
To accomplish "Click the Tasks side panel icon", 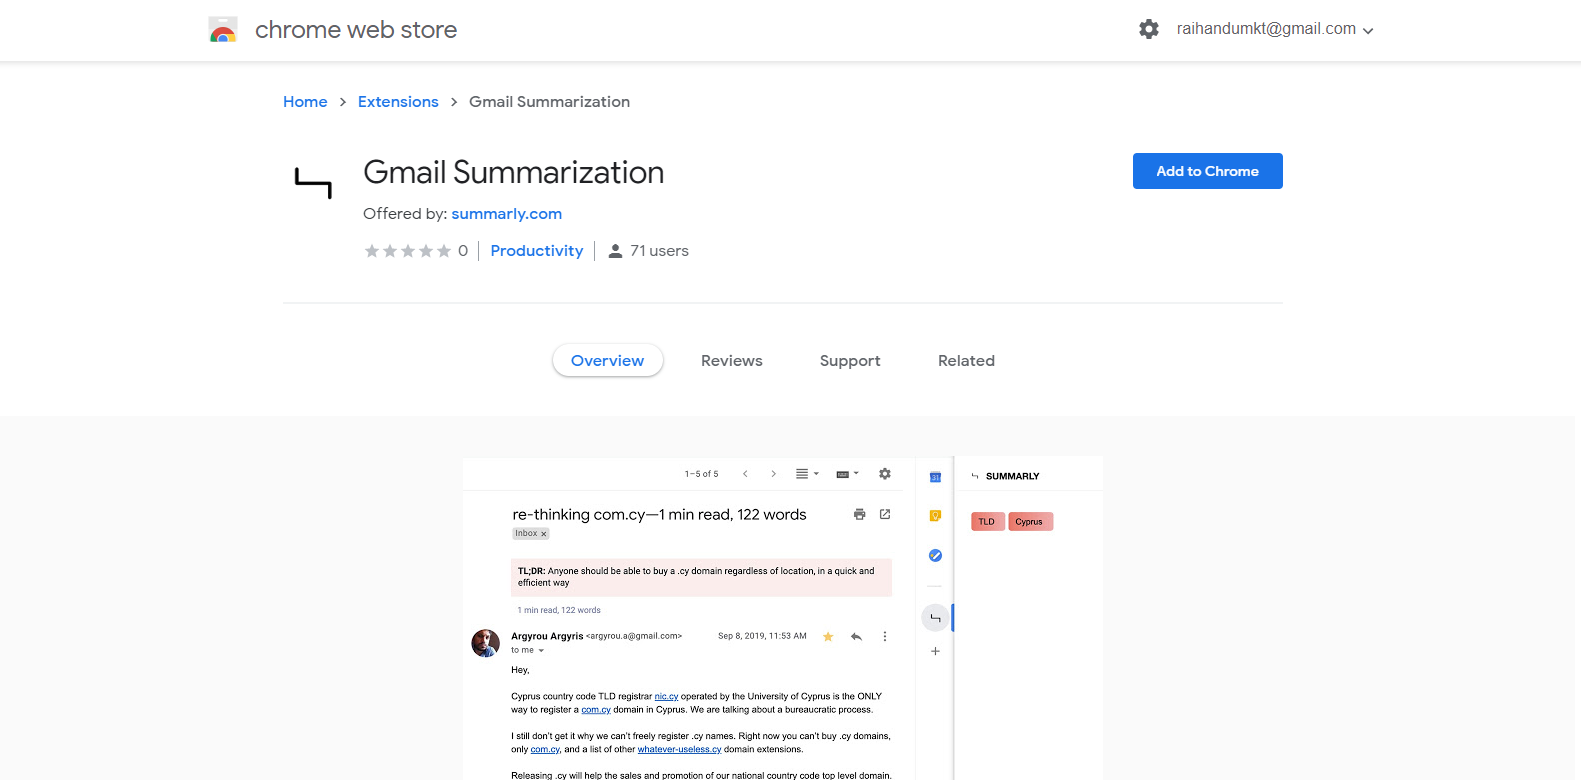I will click(935, 555).
